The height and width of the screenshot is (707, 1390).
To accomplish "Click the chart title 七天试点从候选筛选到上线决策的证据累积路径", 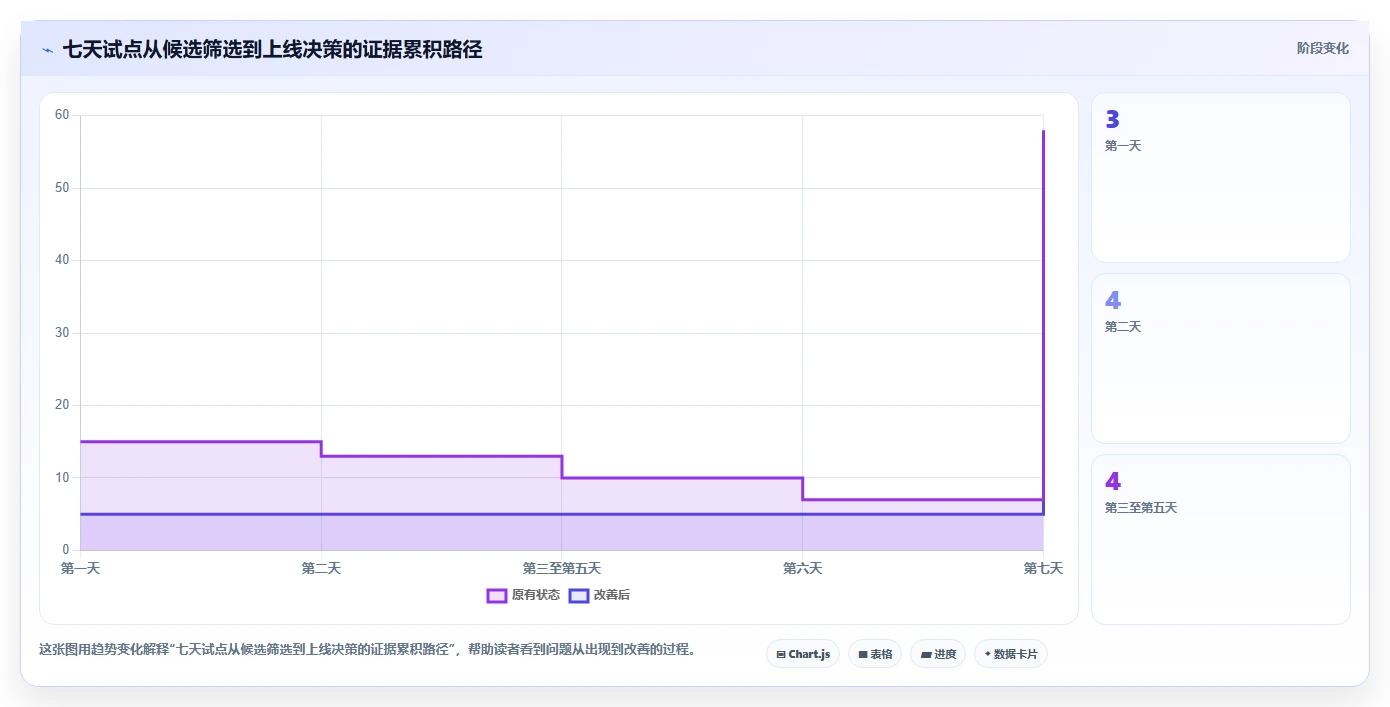I will (x=272, y=49).
